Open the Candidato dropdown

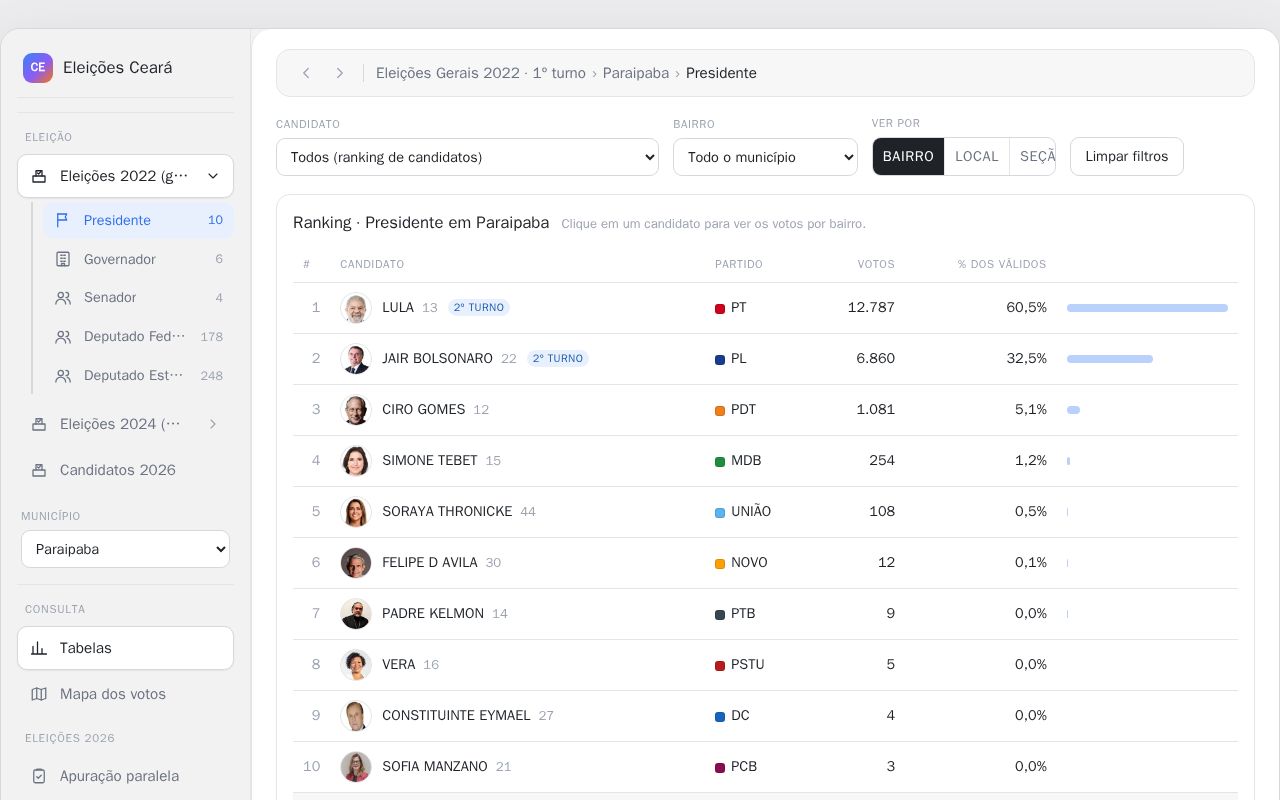[467, 157]
